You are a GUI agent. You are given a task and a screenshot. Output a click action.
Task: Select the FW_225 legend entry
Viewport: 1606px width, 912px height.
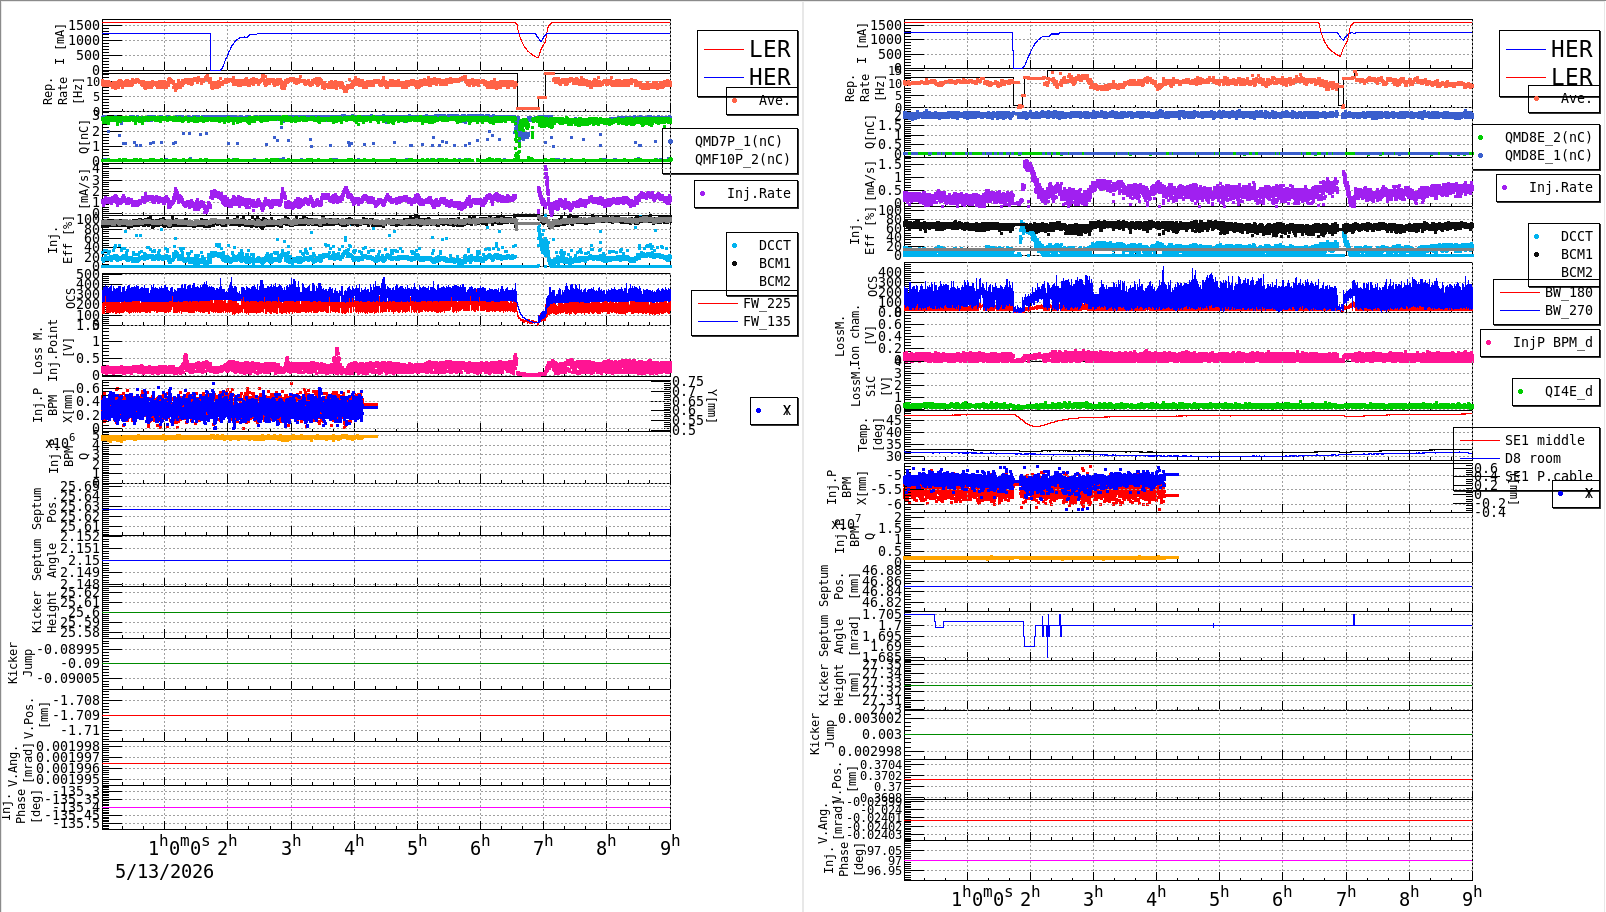coord(766,303)
